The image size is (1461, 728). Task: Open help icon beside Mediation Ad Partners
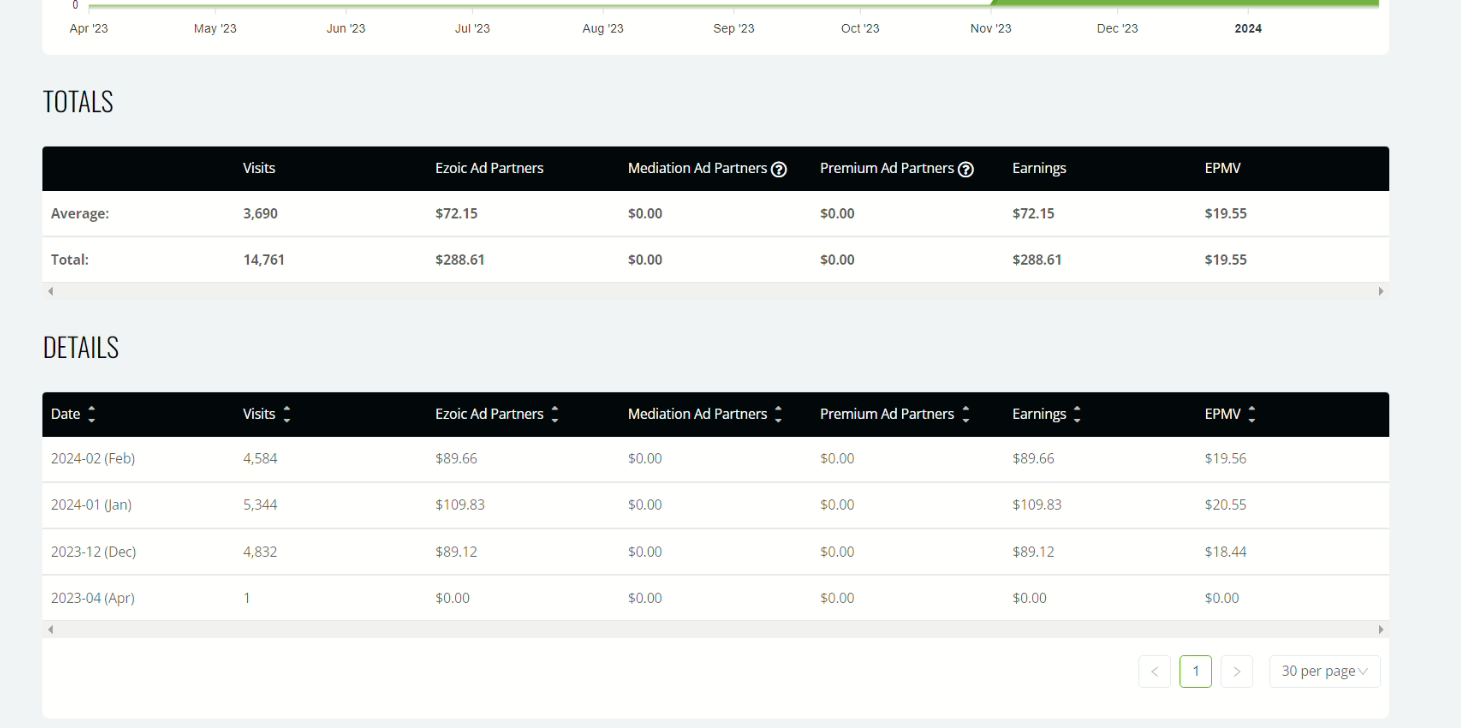pyautogui.click(x=779, y=169)
